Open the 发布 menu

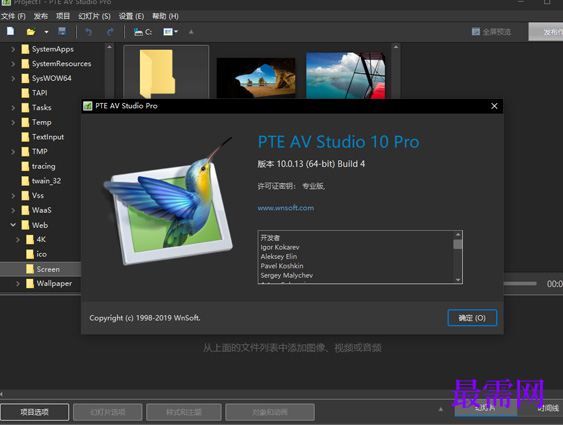coord(41,16)
